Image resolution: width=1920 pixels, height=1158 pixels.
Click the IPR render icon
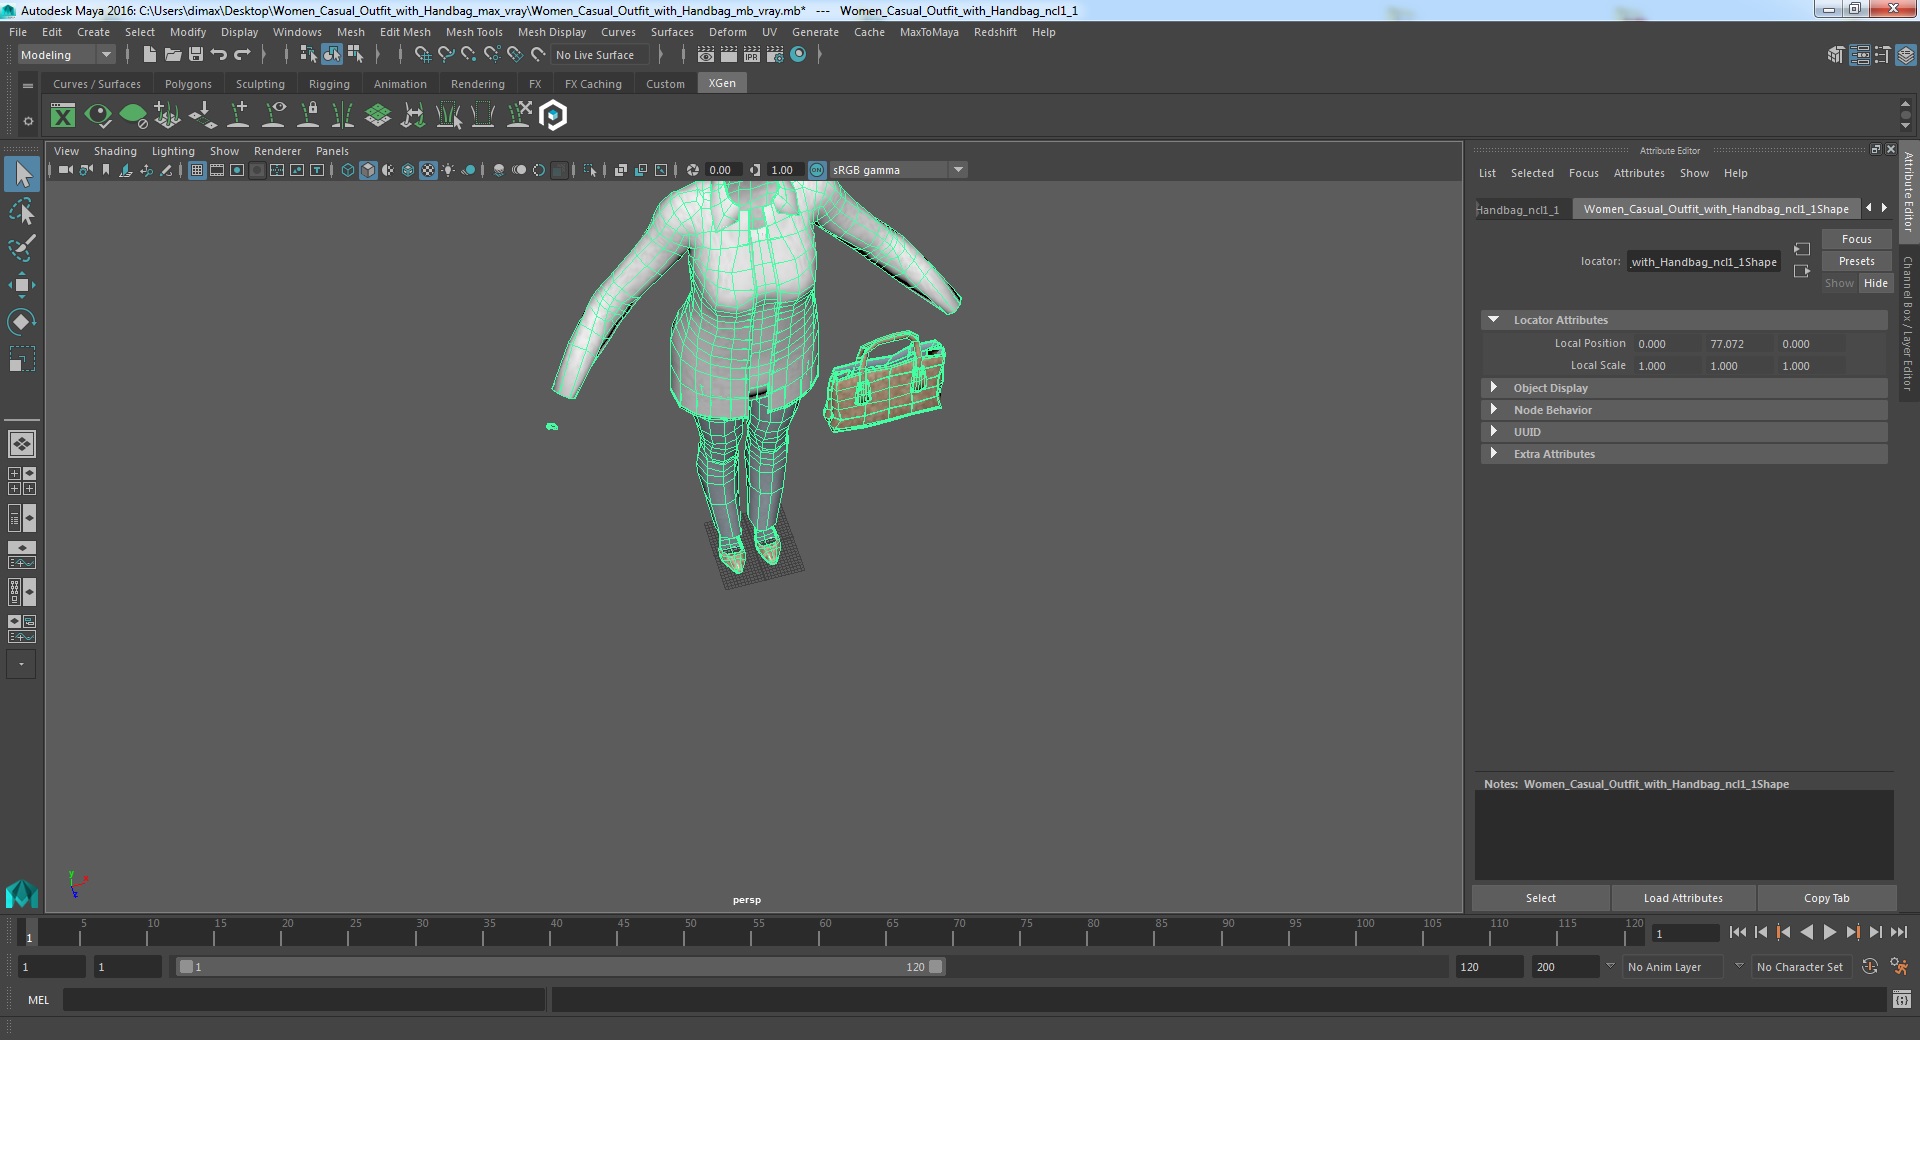tap(751, 55)
